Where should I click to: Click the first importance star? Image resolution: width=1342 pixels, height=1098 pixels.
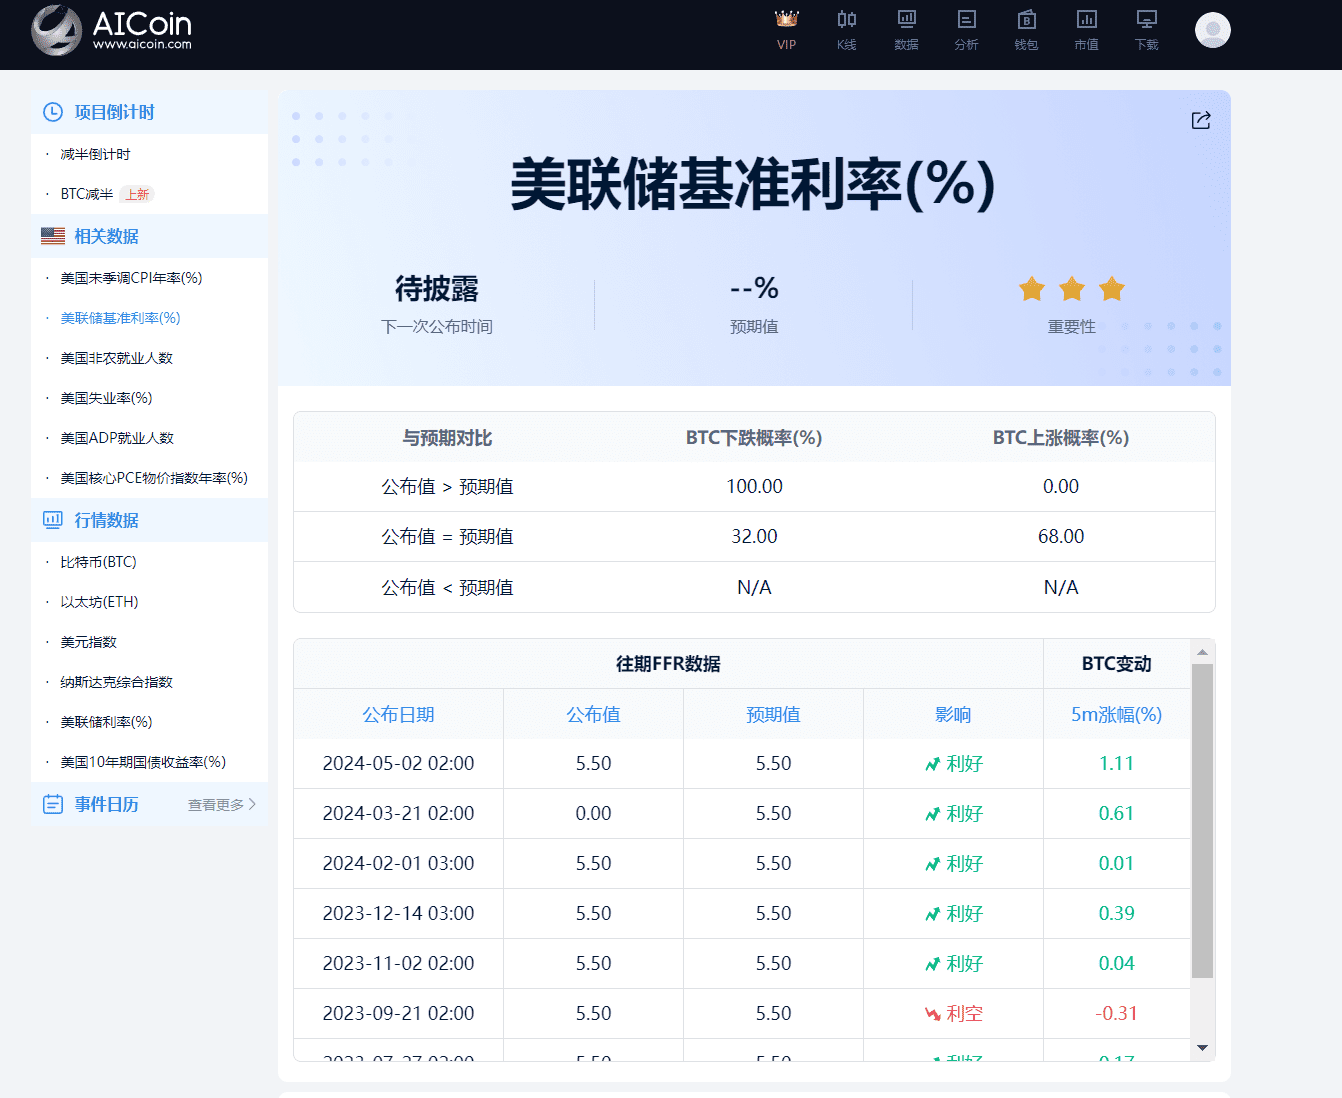coord(1032,289)
